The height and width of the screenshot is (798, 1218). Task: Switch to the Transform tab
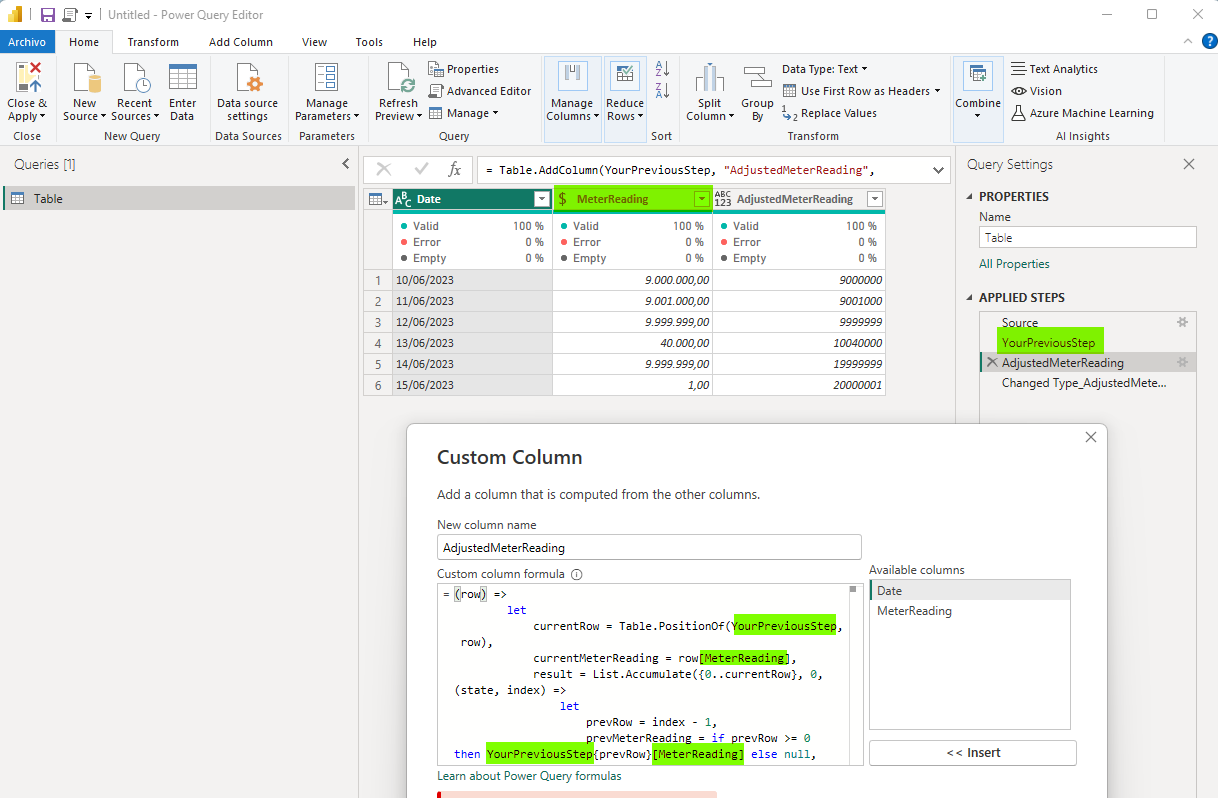click(153, 42)
